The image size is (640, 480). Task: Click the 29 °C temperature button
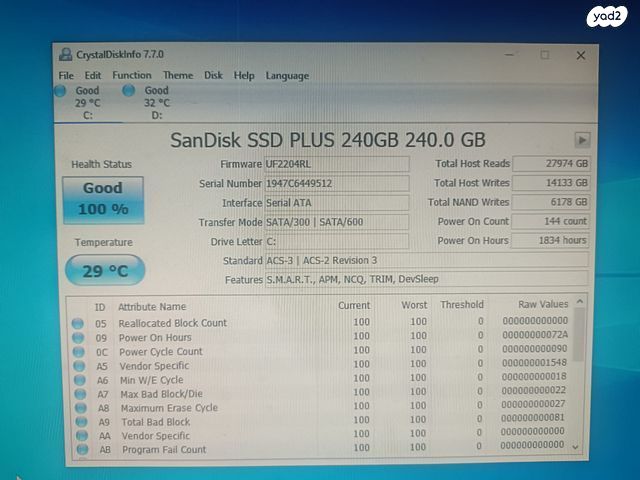(105, 270)
